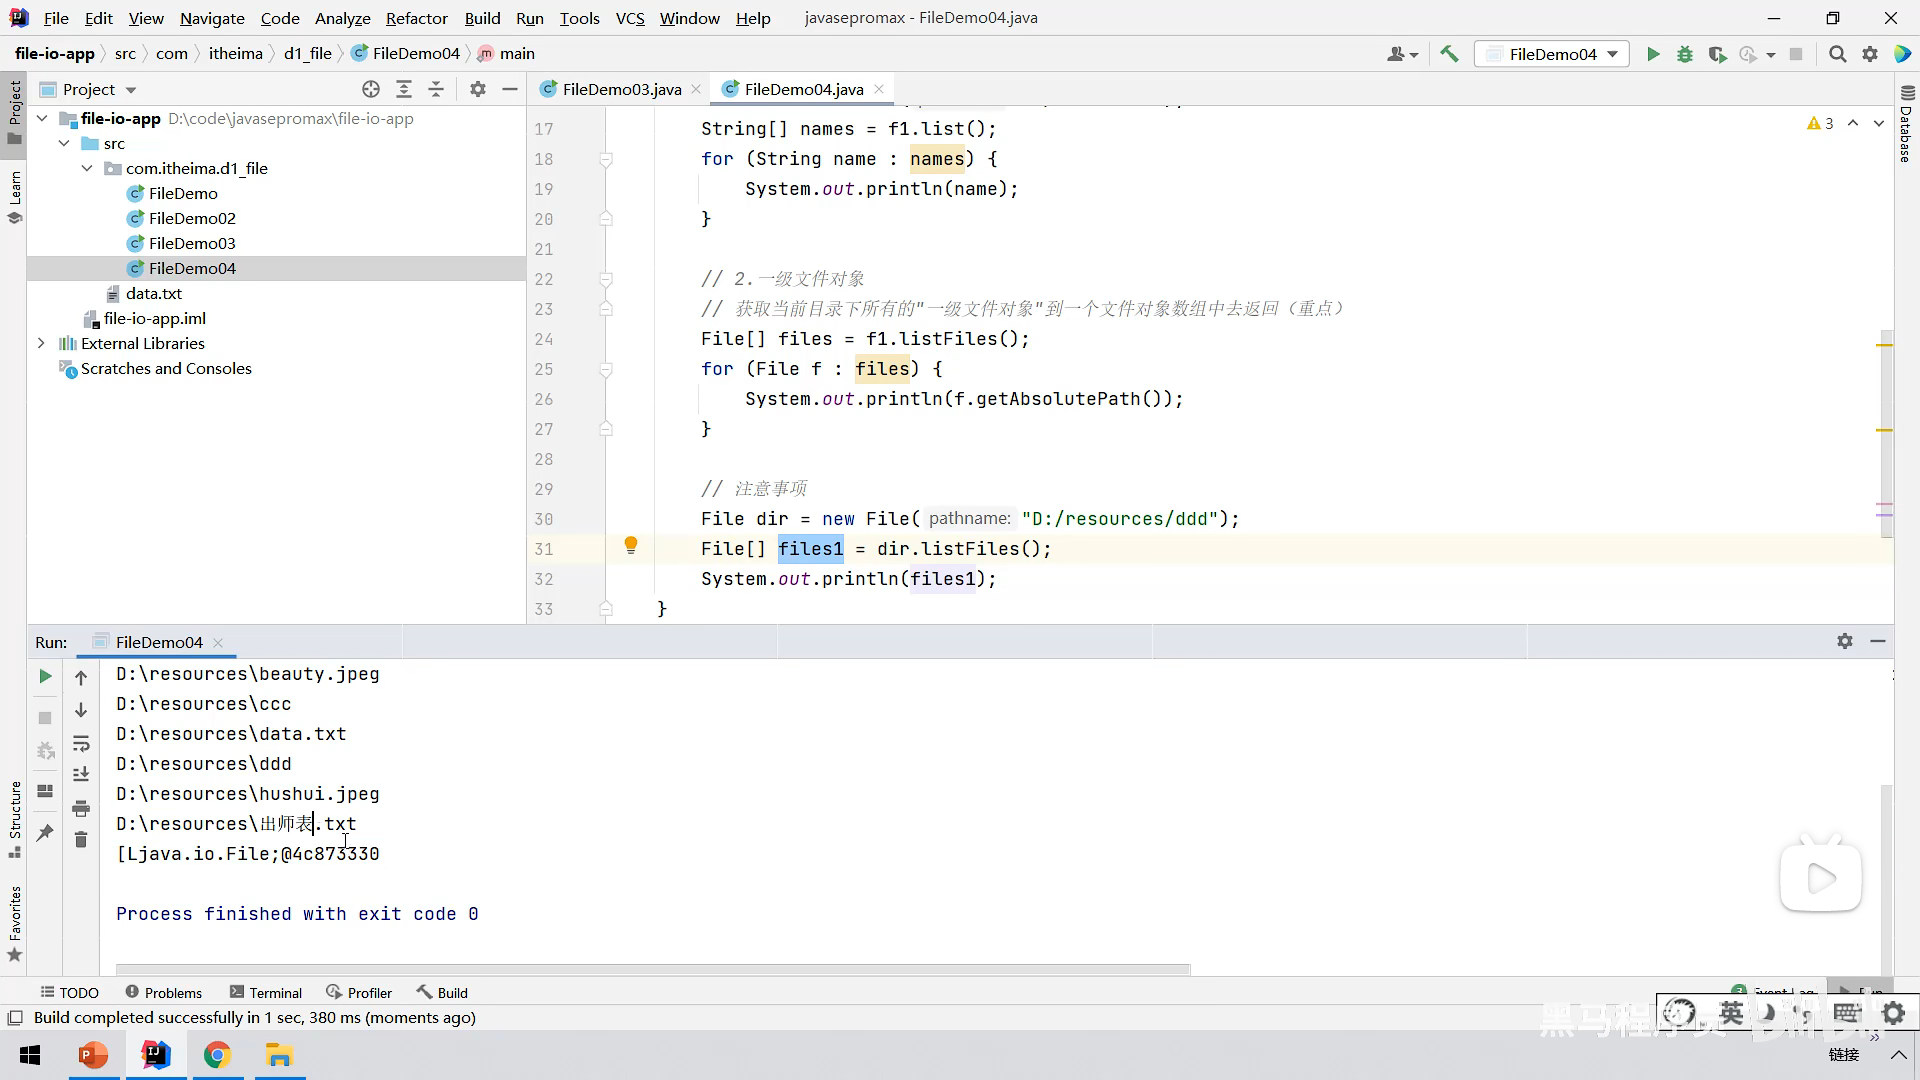Click the console horizontal scrollbar

[x=652, y=969]
